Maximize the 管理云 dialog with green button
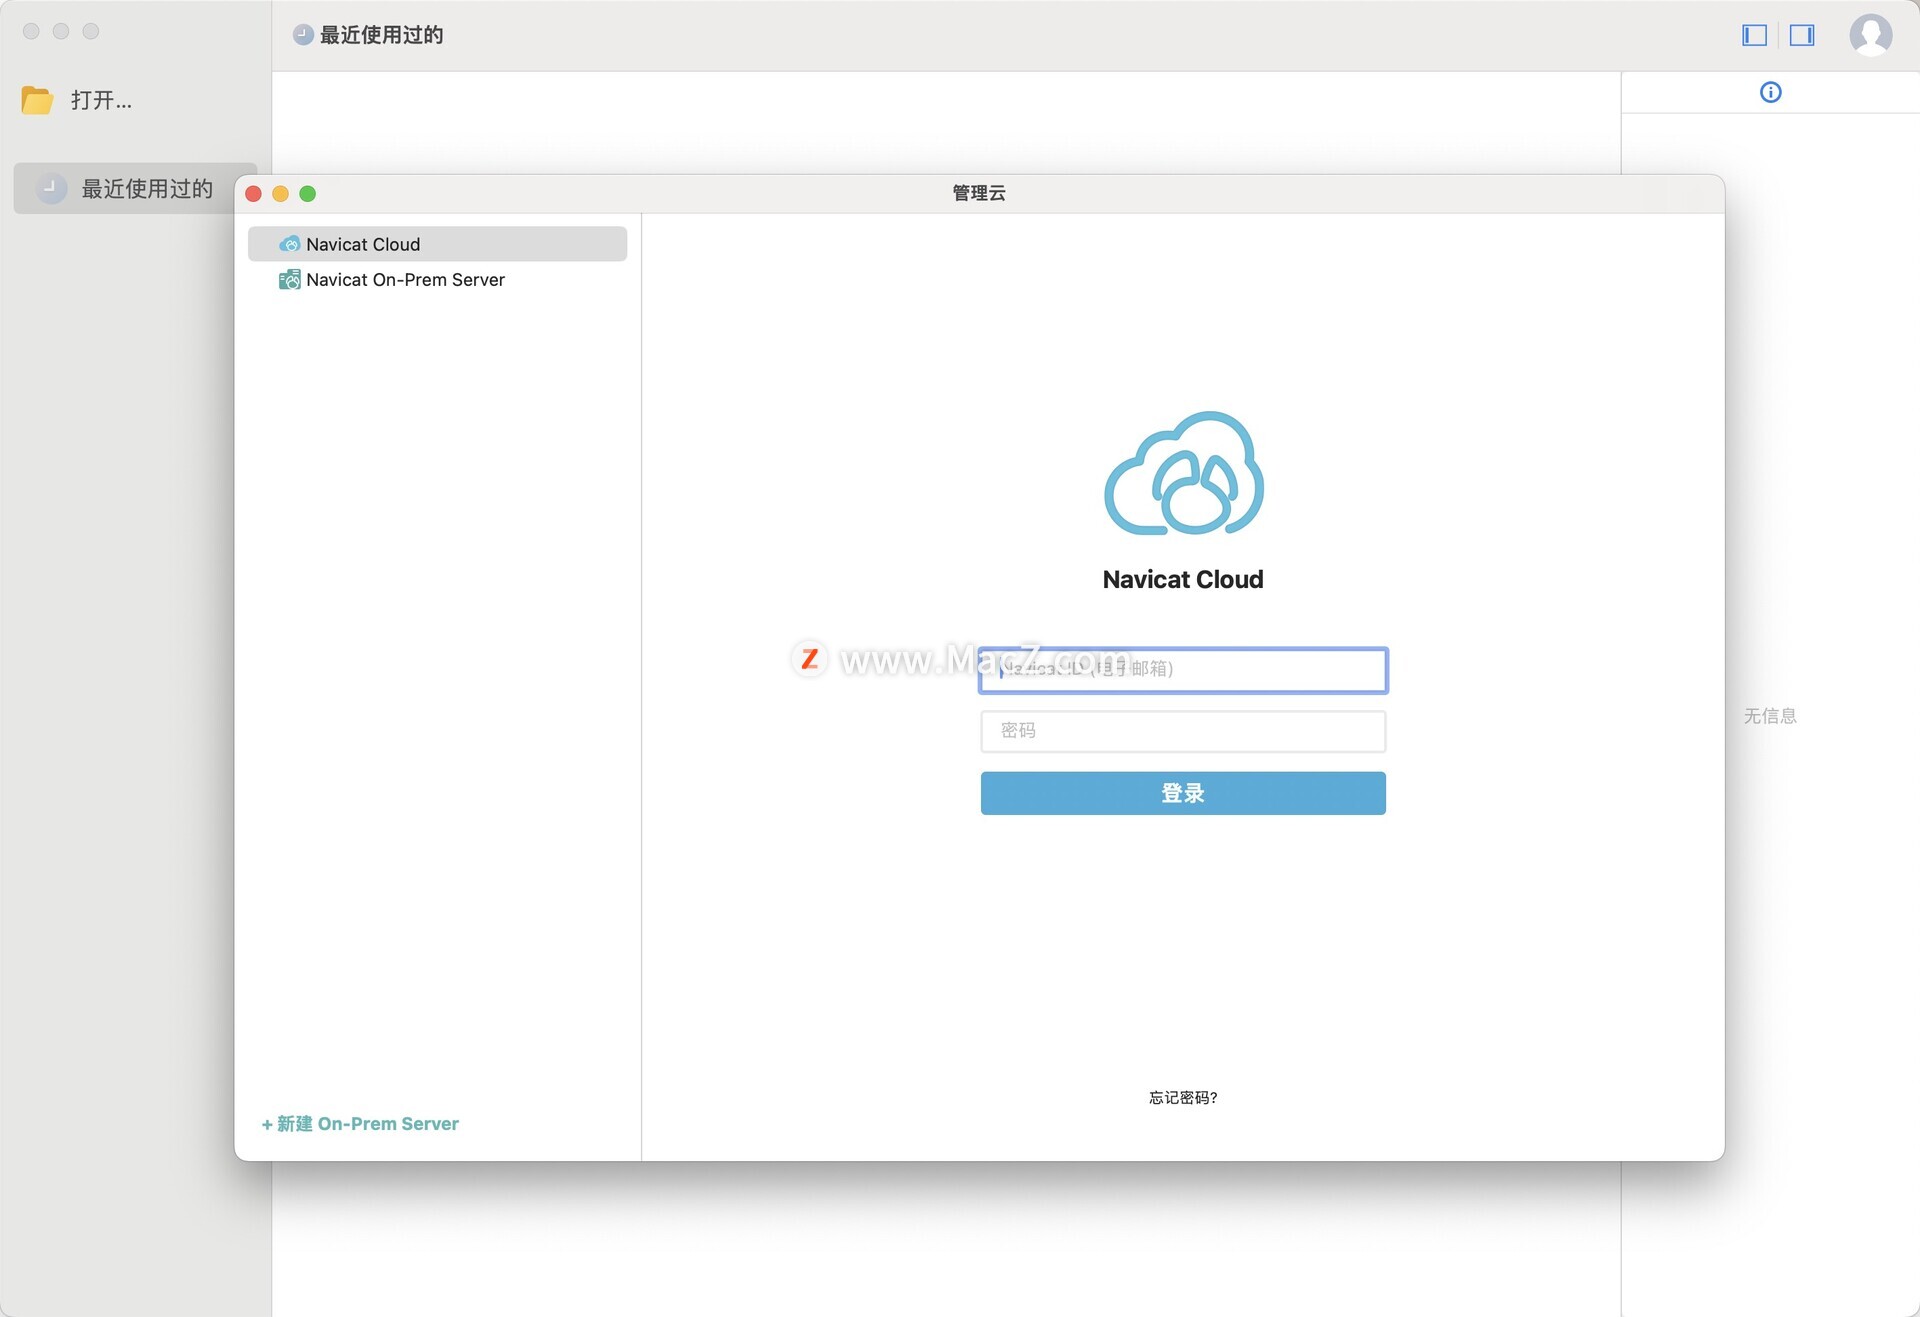Viewport: 1920px width, 1317px height. tap(308, 194)
